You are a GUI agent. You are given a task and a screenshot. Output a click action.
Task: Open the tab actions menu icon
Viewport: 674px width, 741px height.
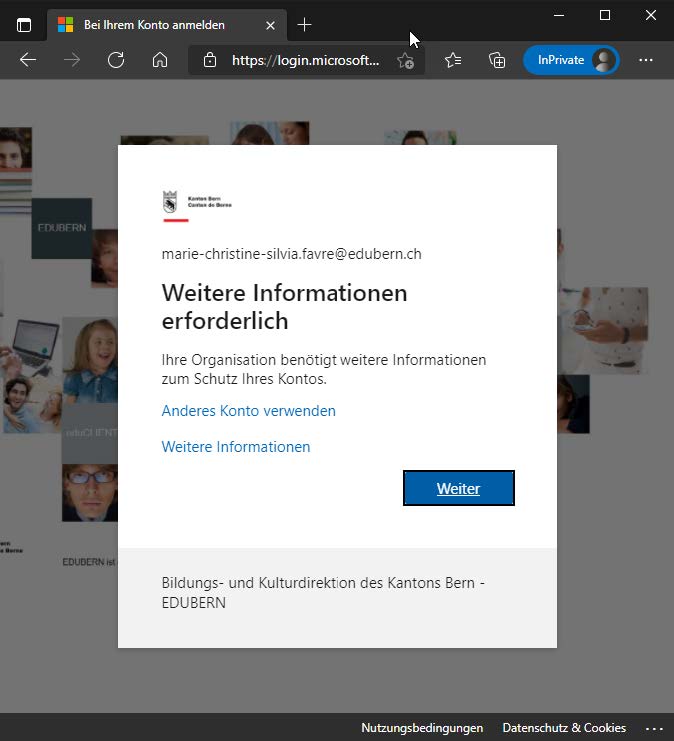pos(24,24)
